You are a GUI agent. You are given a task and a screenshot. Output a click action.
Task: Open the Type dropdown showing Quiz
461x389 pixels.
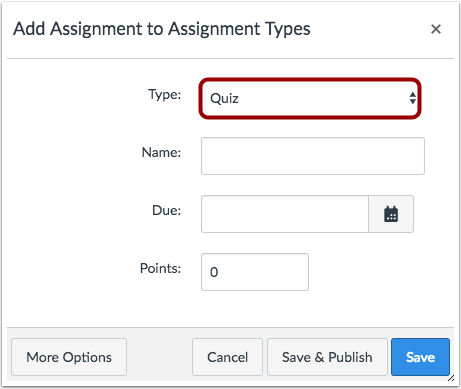pos(310,98)
